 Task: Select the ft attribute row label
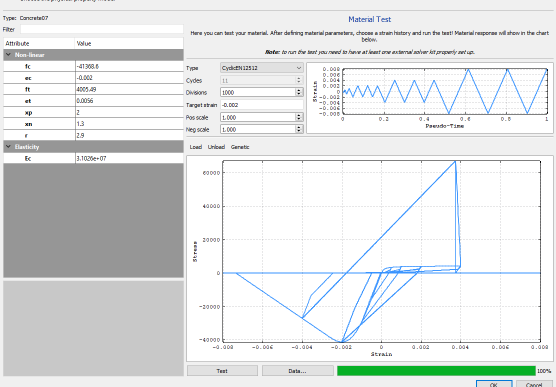(28, 89)
